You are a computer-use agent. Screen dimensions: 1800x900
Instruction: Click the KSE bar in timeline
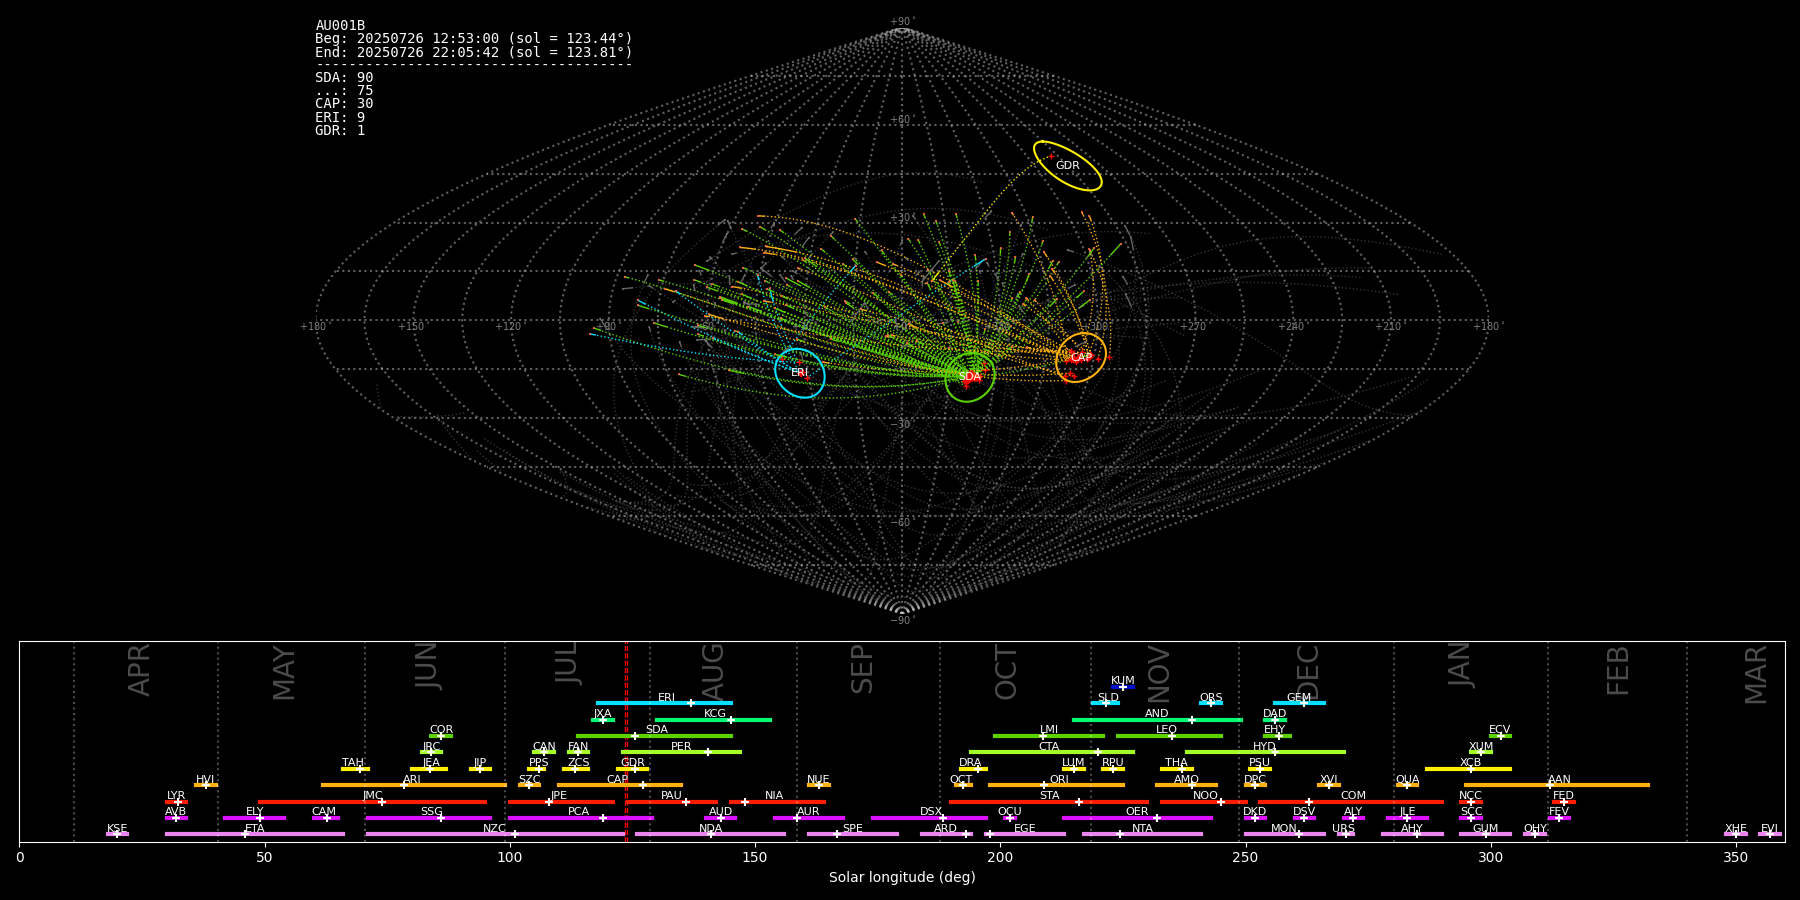(x=117, y=834)
